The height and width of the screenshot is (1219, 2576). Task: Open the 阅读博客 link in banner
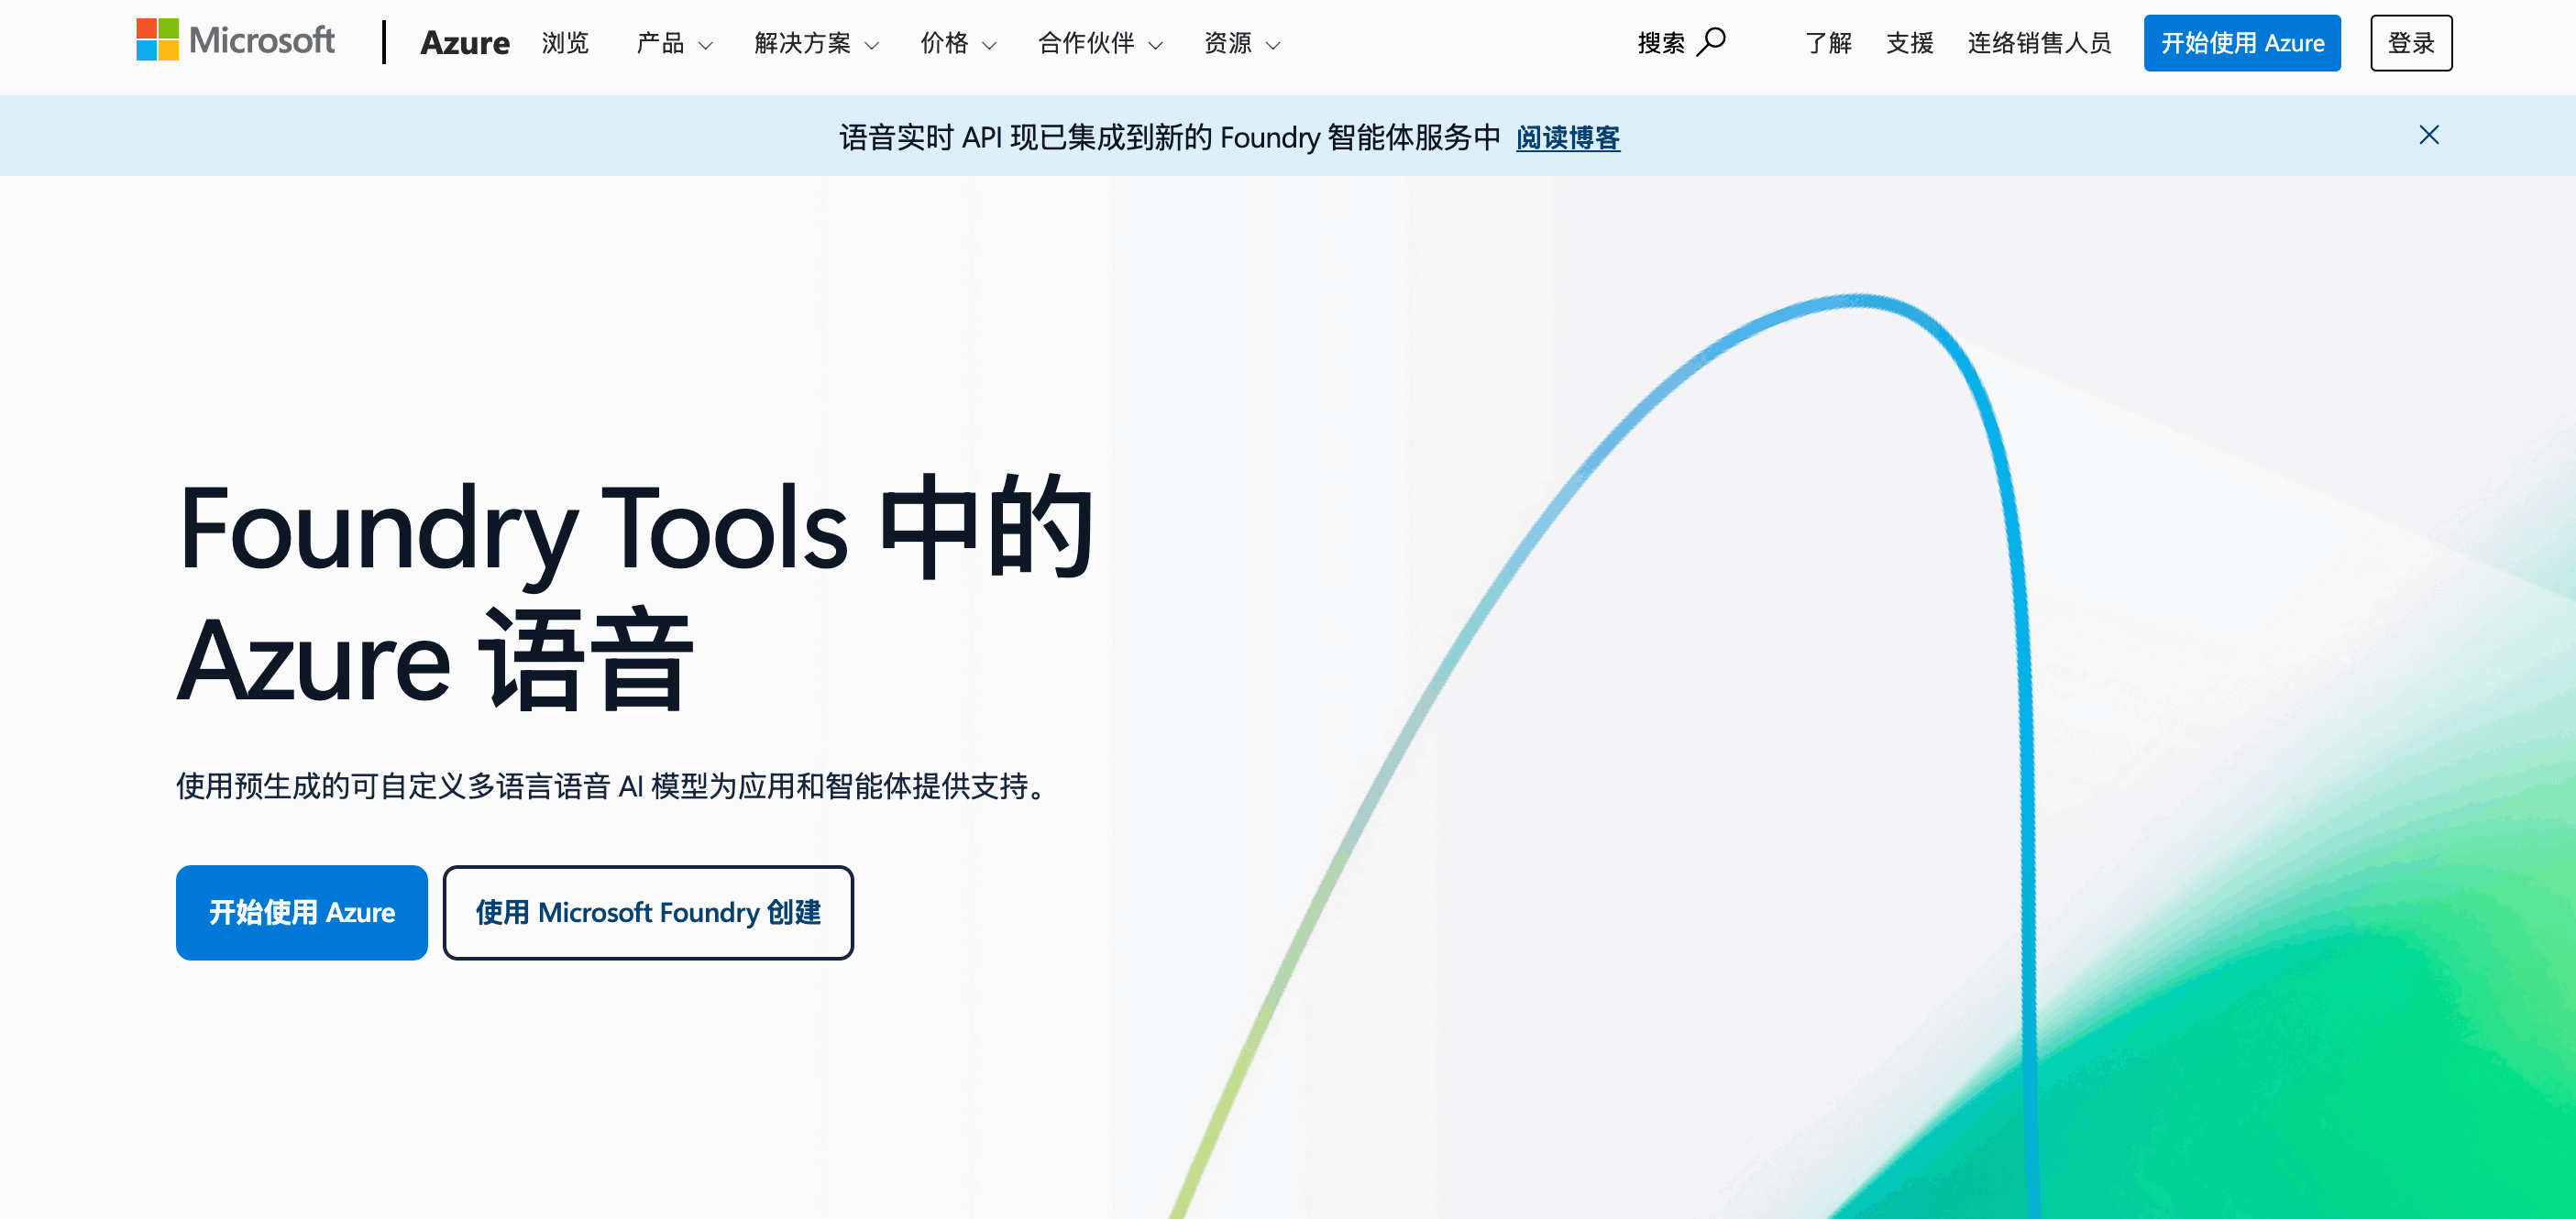pyautogui.click(x=1568, y=137)
